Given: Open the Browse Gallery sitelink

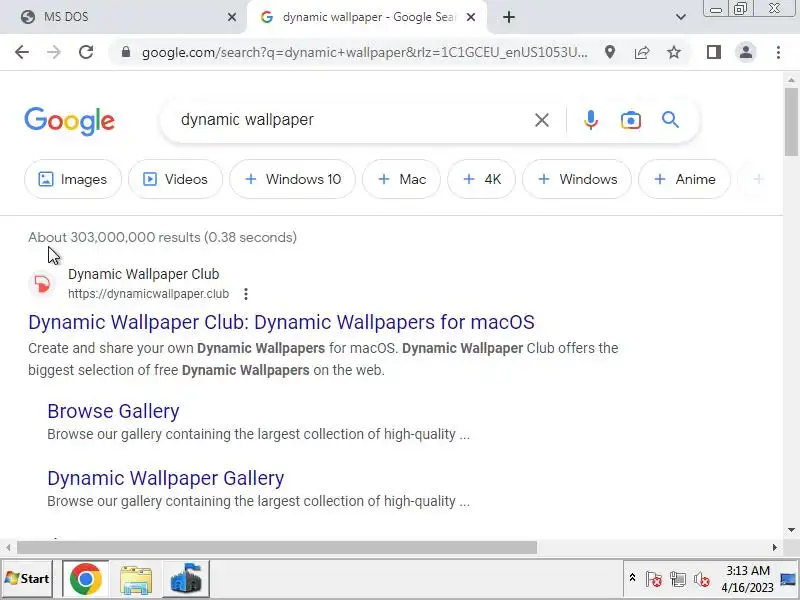Looking at the screenshot, I should [113, 411].
